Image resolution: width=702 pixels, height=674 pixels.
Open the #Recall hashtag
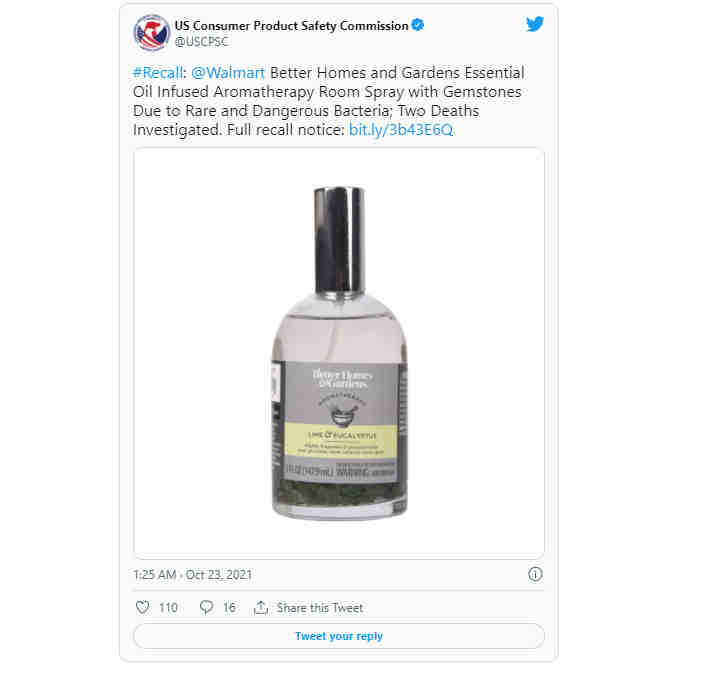pos(158,73)
